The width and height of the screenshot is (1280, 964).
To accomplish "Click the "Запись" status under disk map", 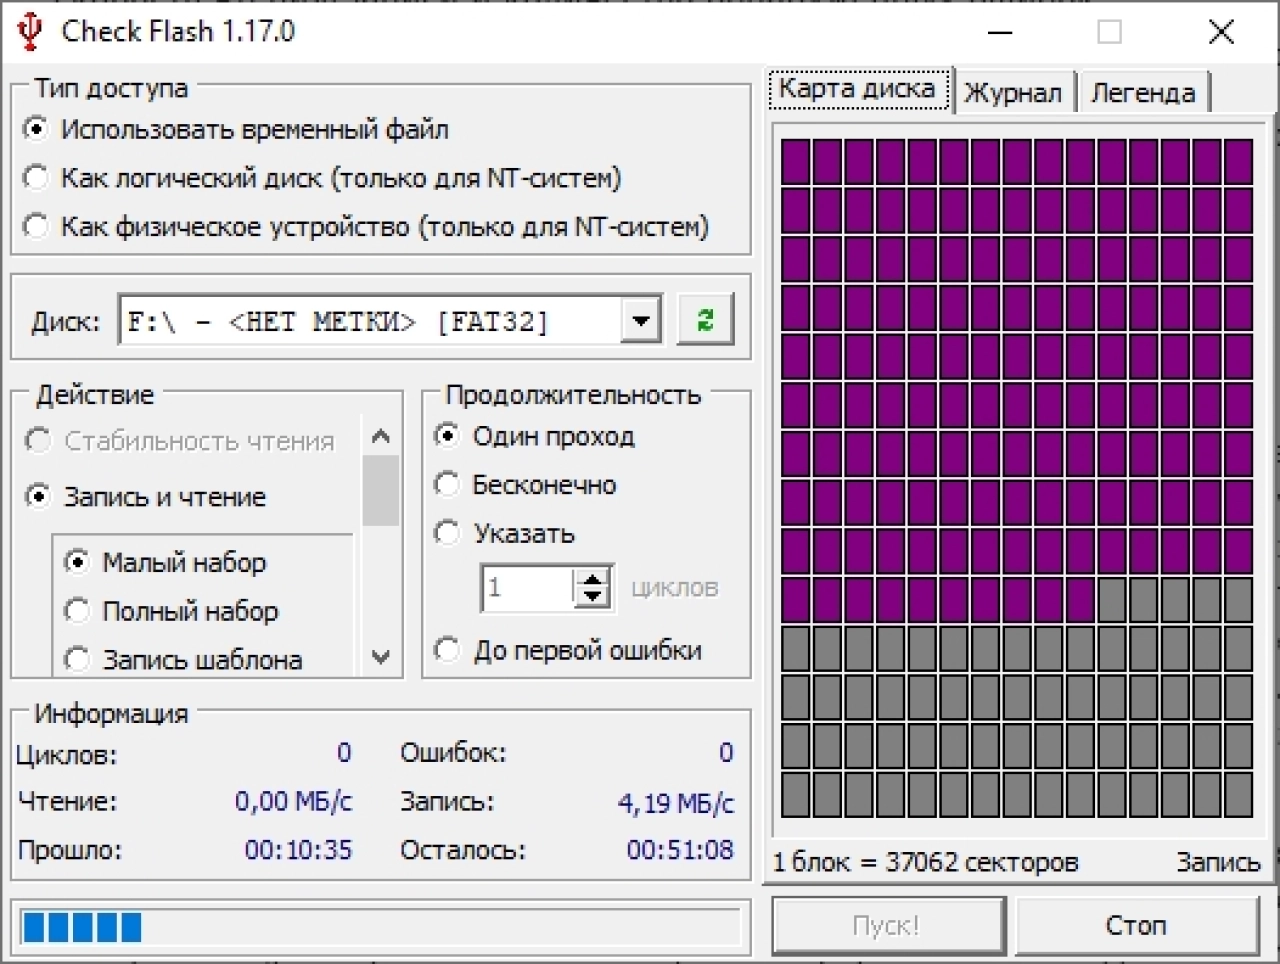I will tap(1217, 862).
